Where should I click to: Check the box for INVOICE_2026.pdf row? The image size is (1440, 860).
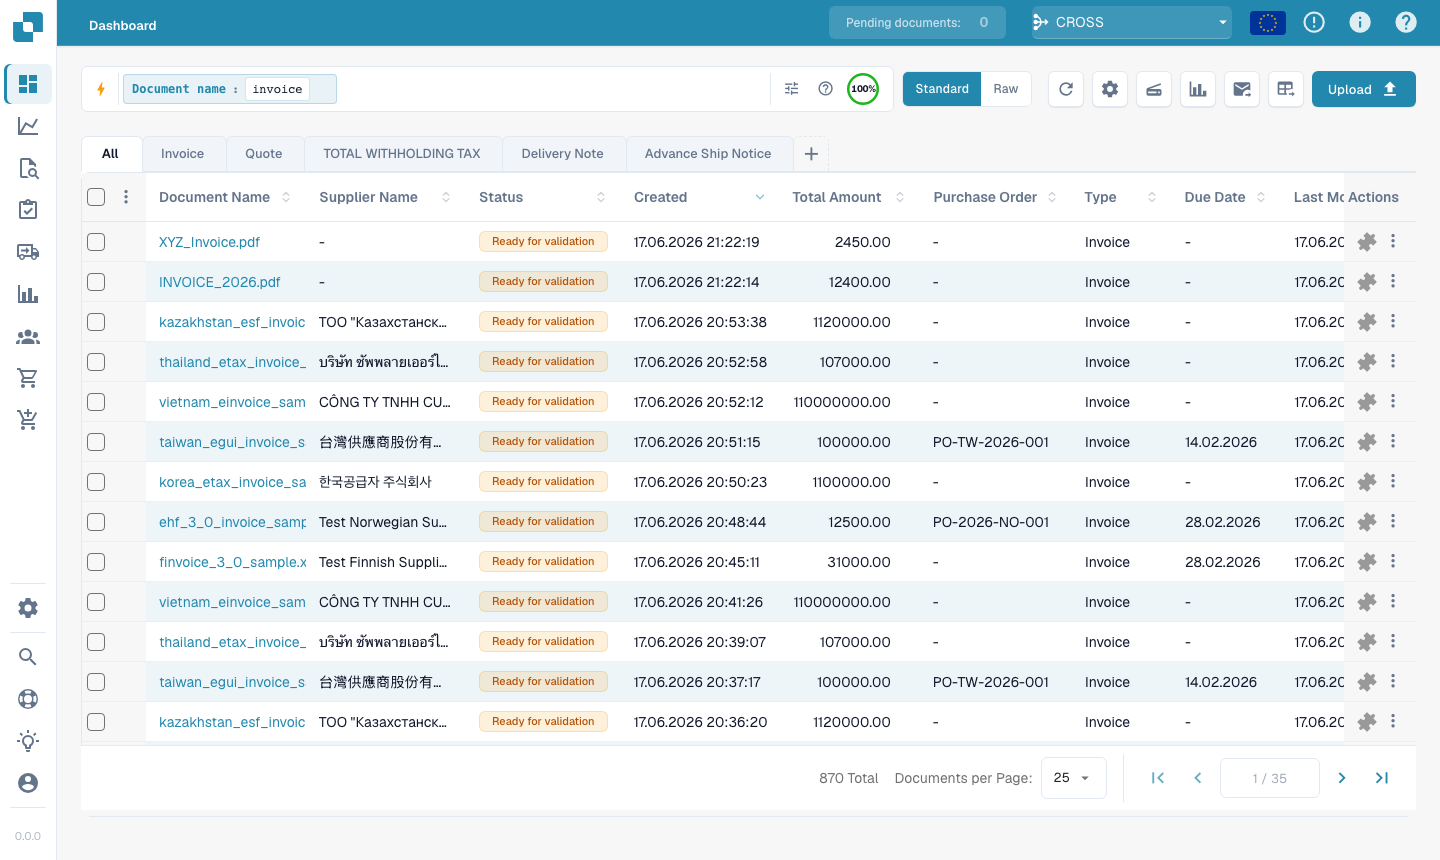(96, 282)
